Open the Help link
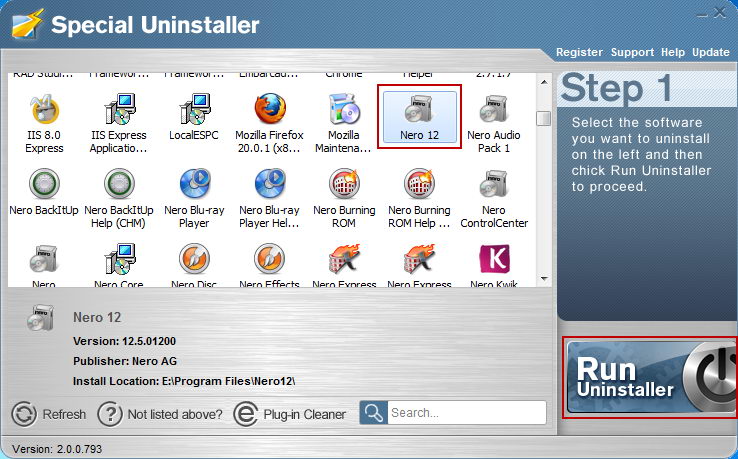738x459 pixels. point(673,52)
